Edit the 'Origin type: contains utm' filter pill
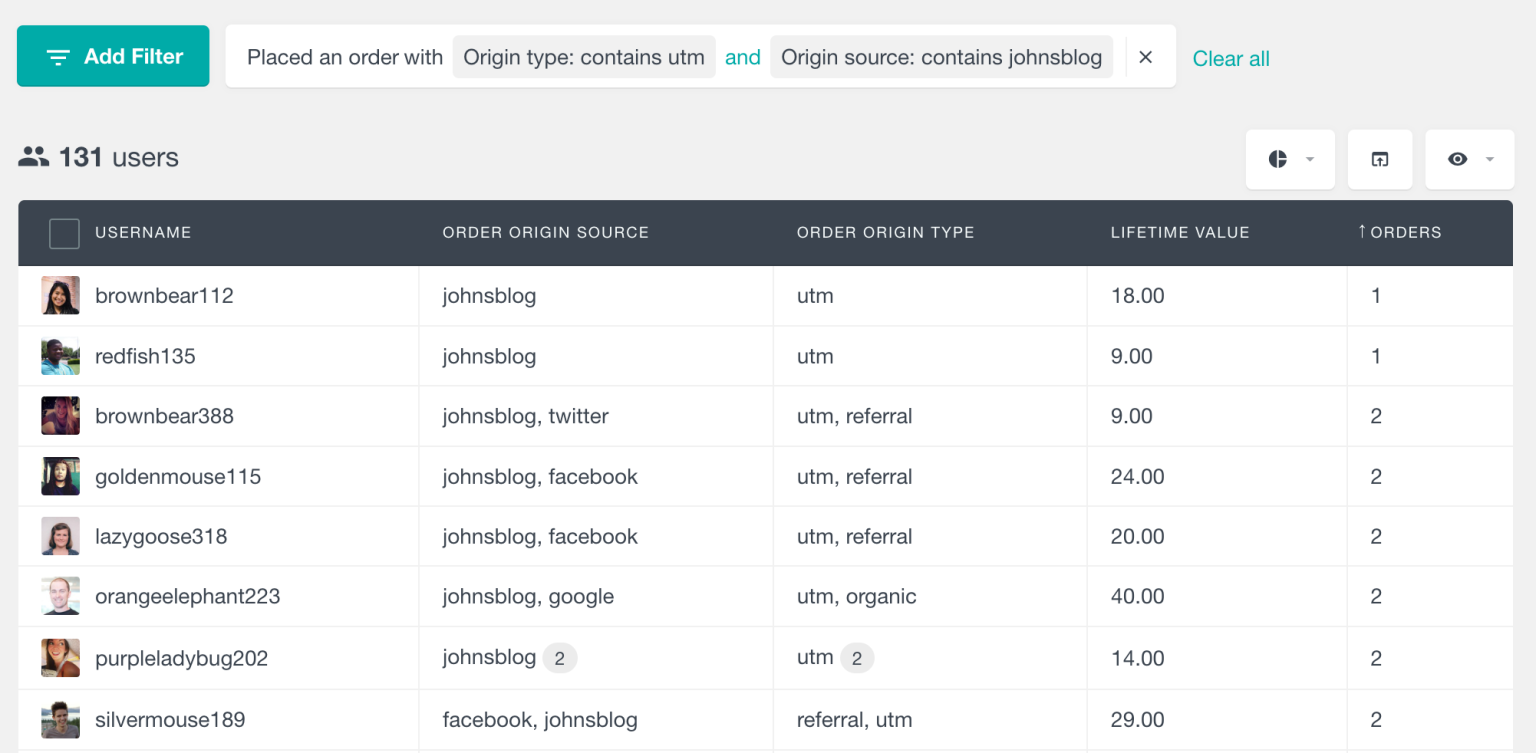 coord(584,56)
